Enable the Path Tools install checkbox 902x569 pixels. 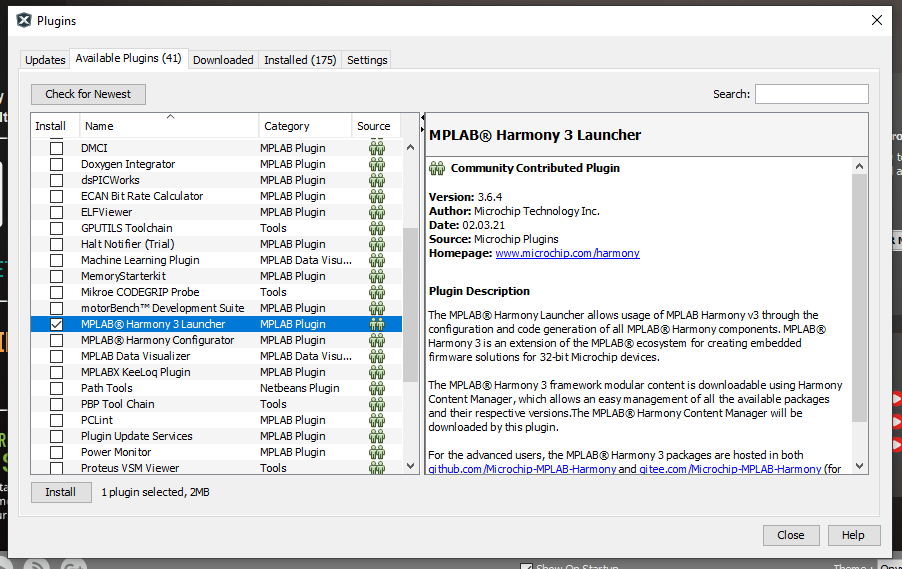[x=56, y=388]
